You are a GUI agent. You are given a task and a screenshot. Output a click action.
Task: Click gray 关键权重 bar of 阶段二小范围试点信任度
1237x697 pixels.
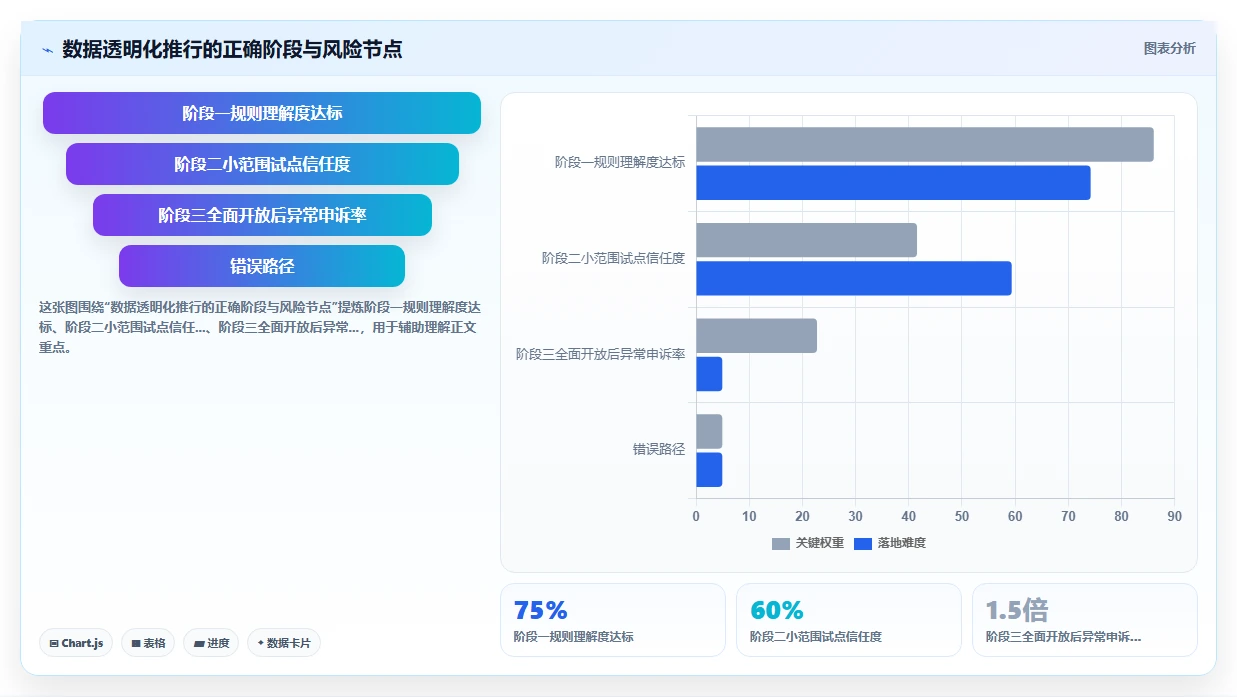[807, 240]
